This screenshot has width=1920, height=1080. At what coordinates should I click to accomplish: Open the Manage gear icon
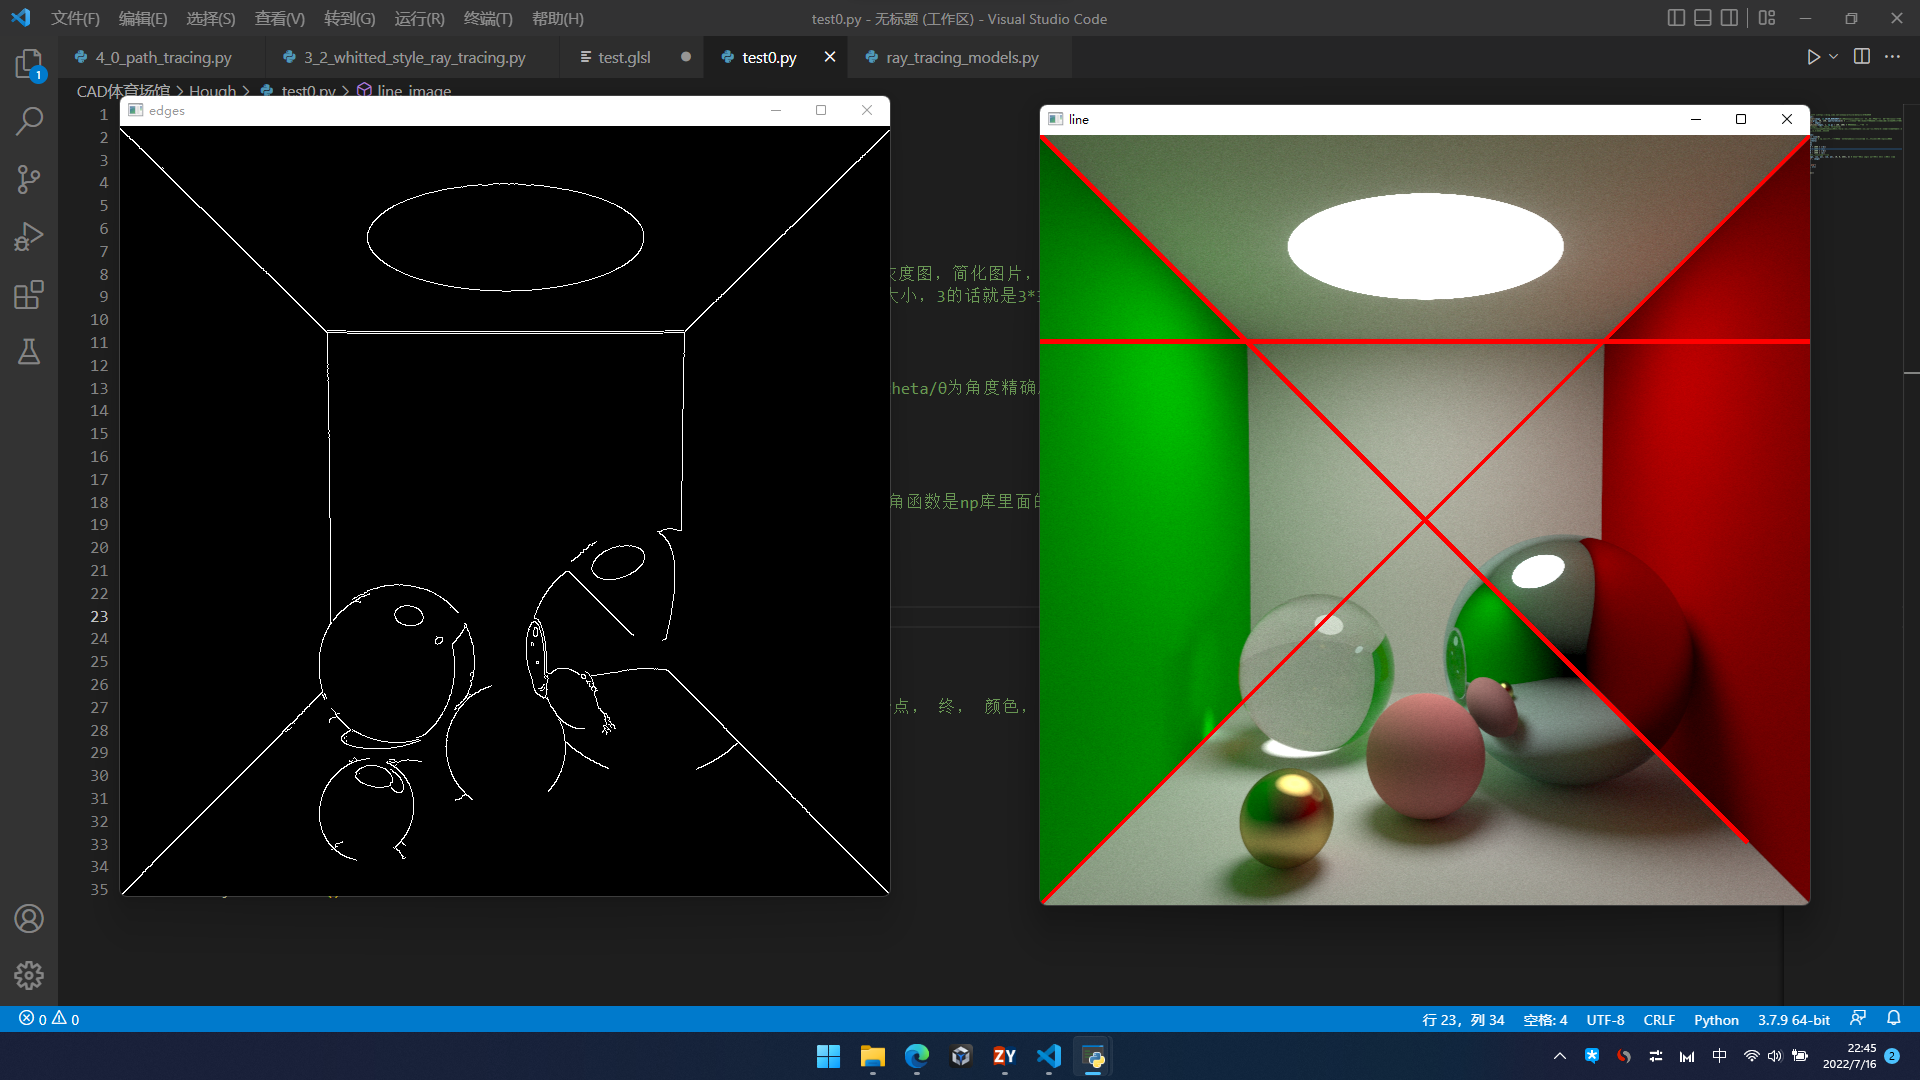click(29, 975)
